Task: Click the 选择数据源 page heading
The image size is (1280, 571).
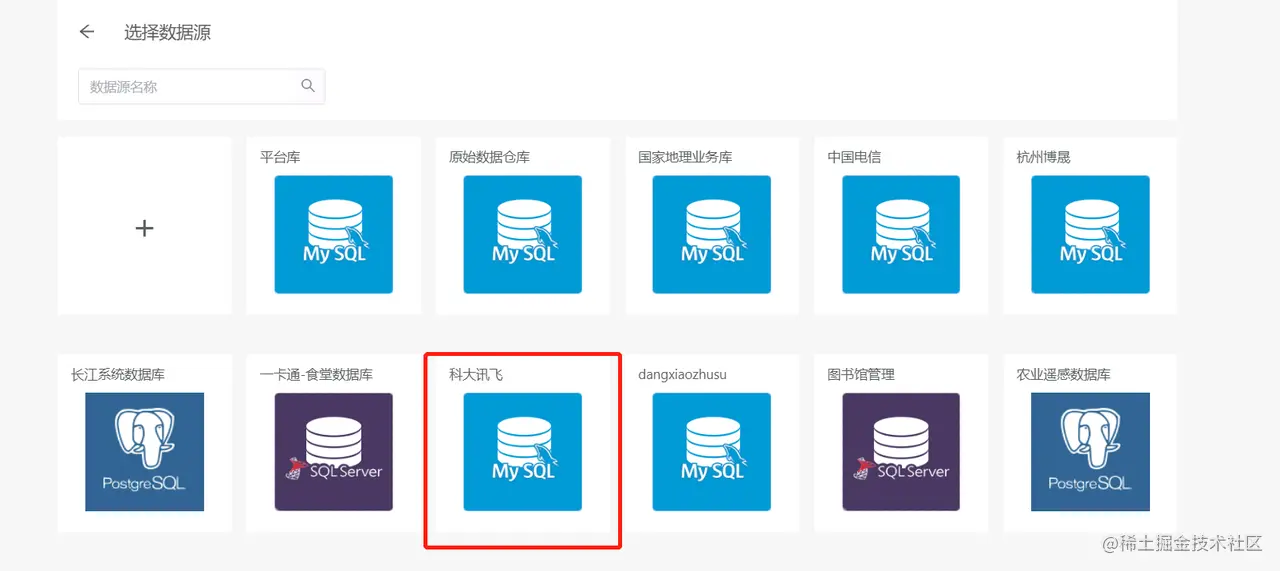Action: pyautogui.click(x=167, y=32)
